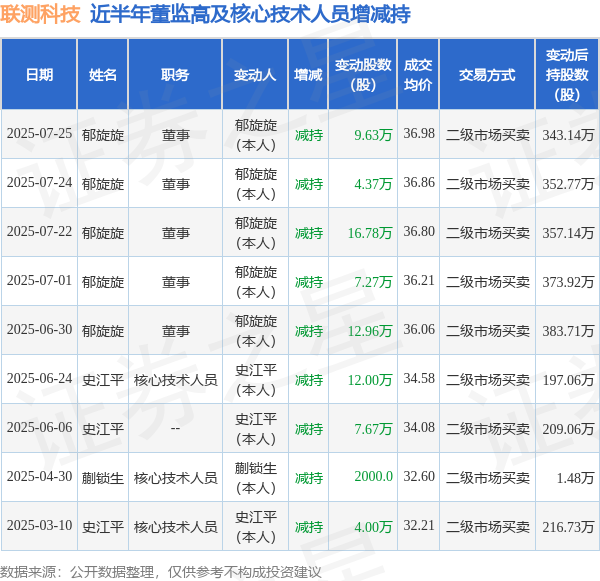Viewport: 600px width, 581px height.
Task: Click the changed shares value 7.27万
Action: [373, 282]
